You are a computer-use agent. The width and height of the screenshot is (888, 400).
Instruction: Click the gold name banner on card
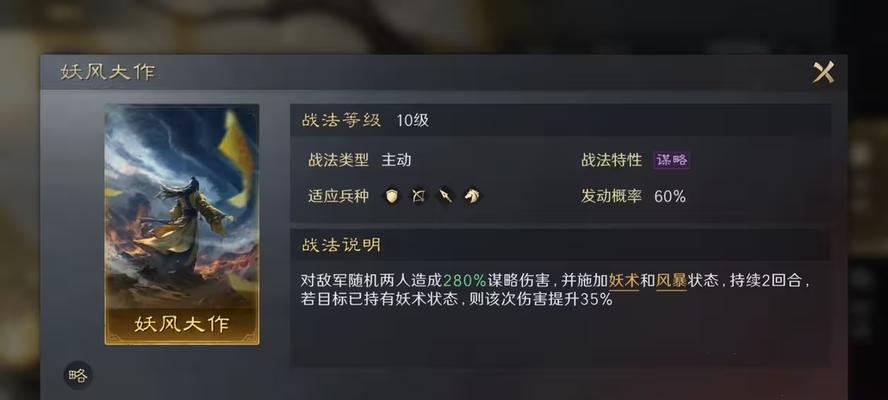coord(182,325)
